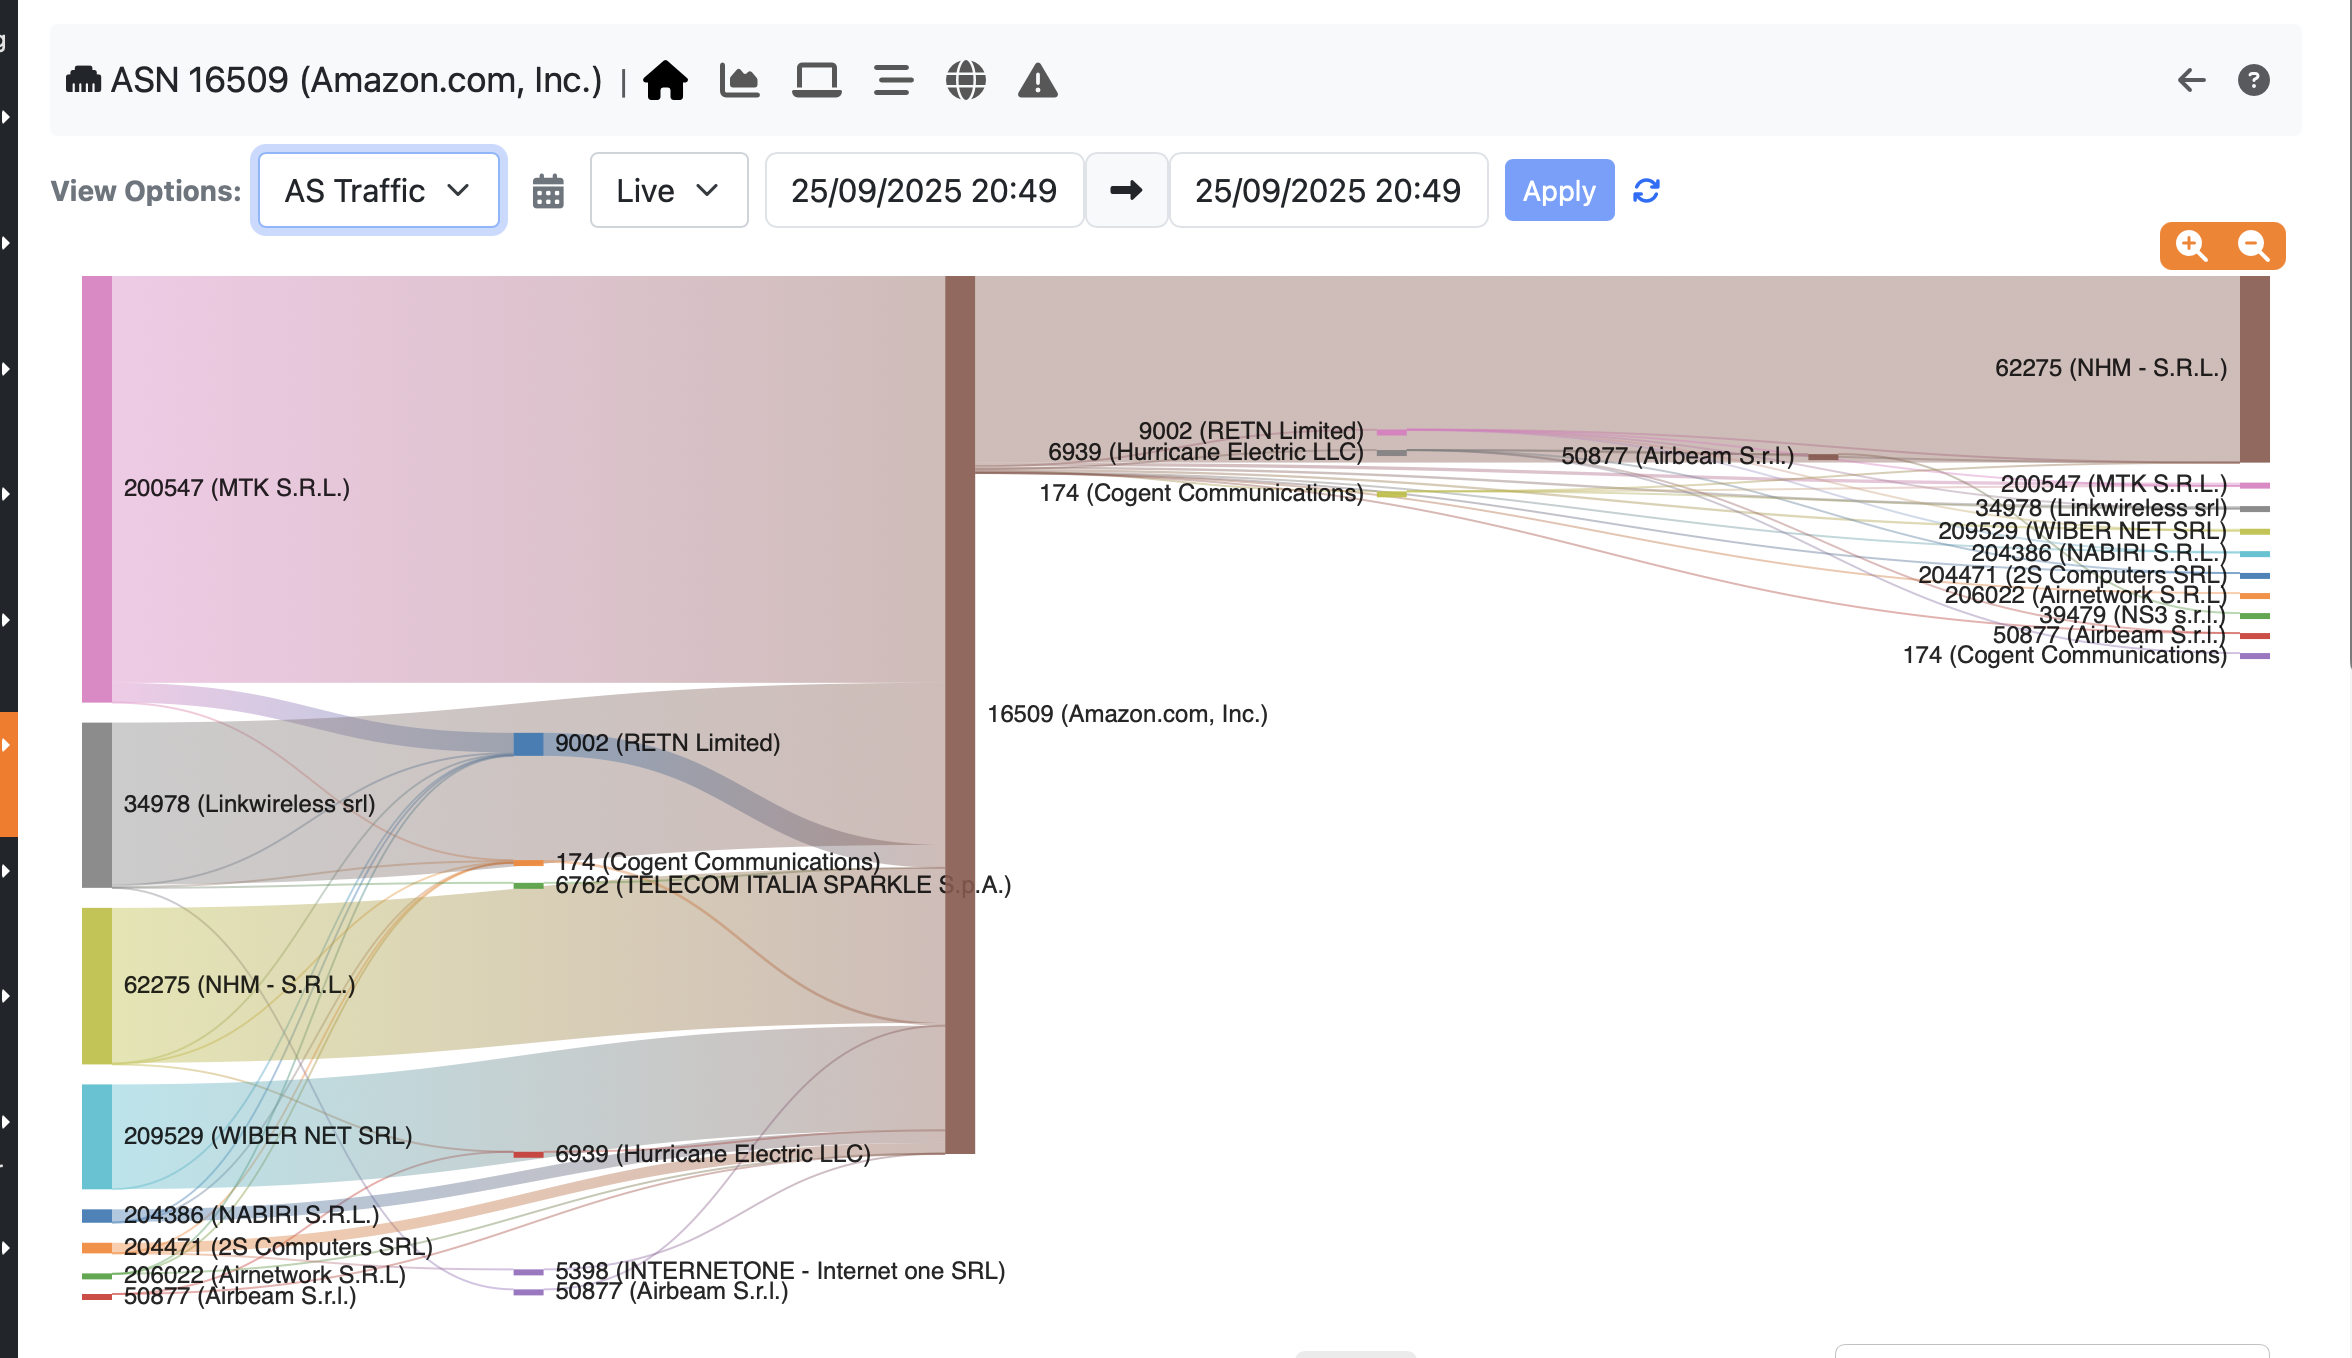
Task: Click the 204471 (2S Computers SRL) left label
Action: click(x=278, y=1247)
